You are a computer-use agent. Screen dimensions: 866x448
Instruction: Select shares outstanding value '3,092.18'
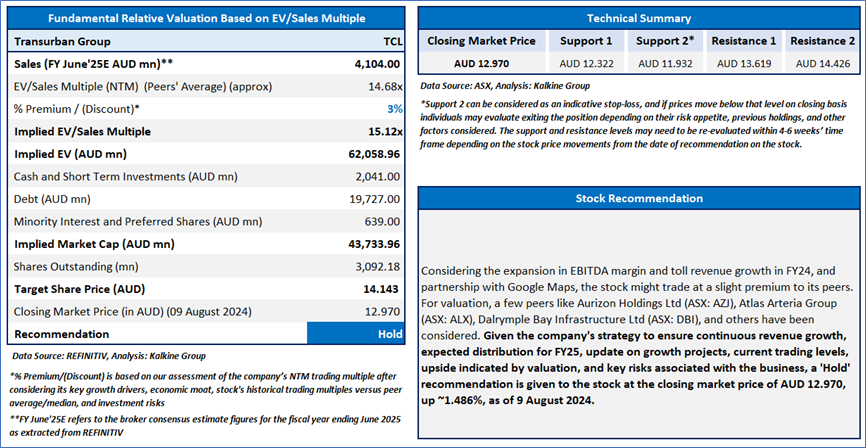click(x=379, y=266)
